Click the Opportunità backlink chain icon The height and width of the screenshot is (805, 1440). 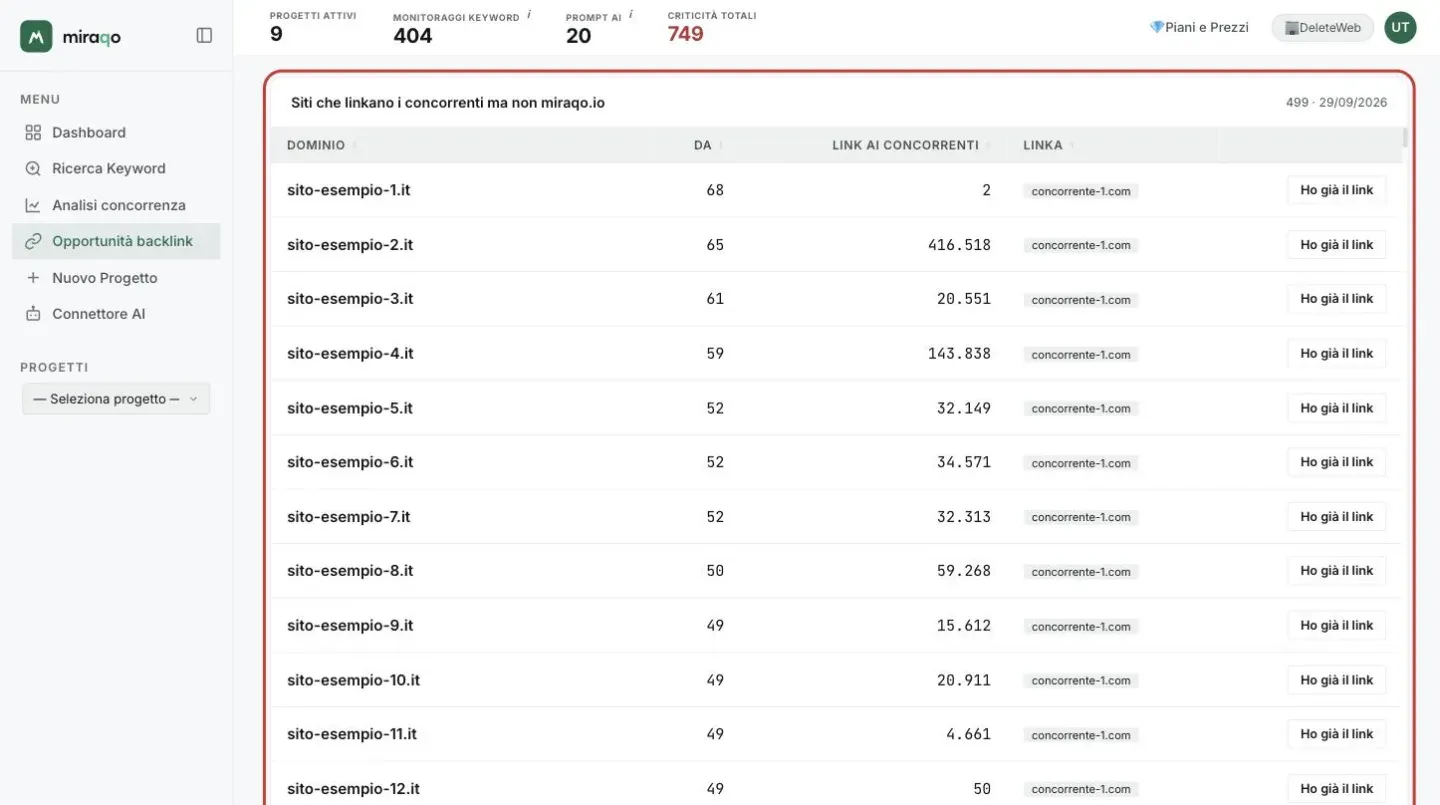[33, 241]
